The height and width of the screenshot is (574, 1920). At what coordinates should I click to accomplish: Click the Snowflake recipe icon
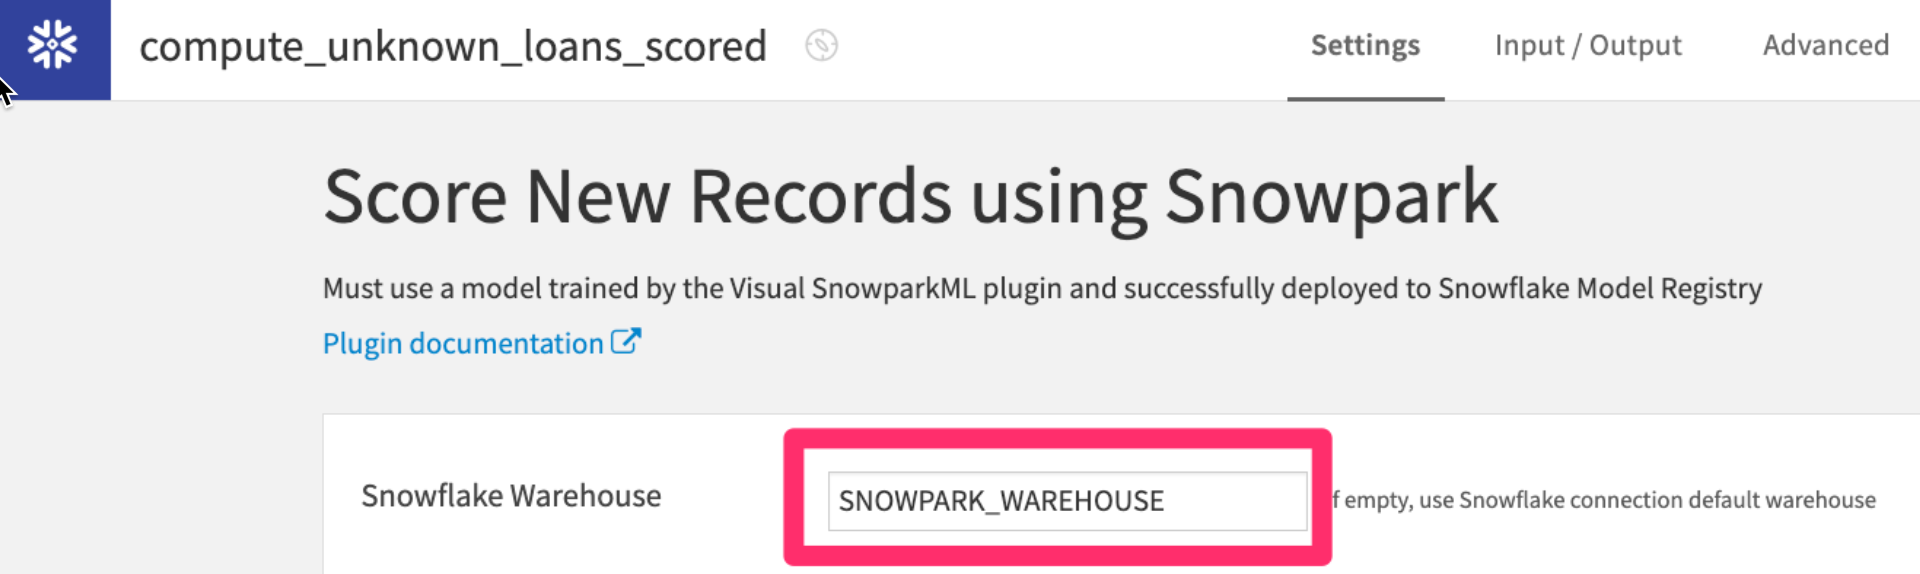(x=53, y=46)
